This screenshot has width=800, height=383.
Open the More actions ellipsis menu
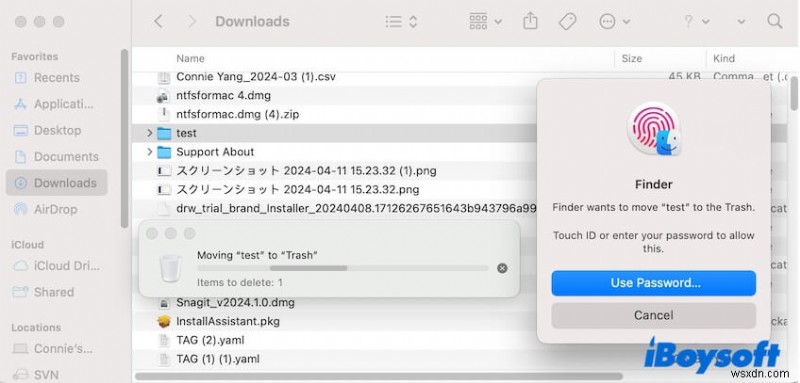[614, 21]
